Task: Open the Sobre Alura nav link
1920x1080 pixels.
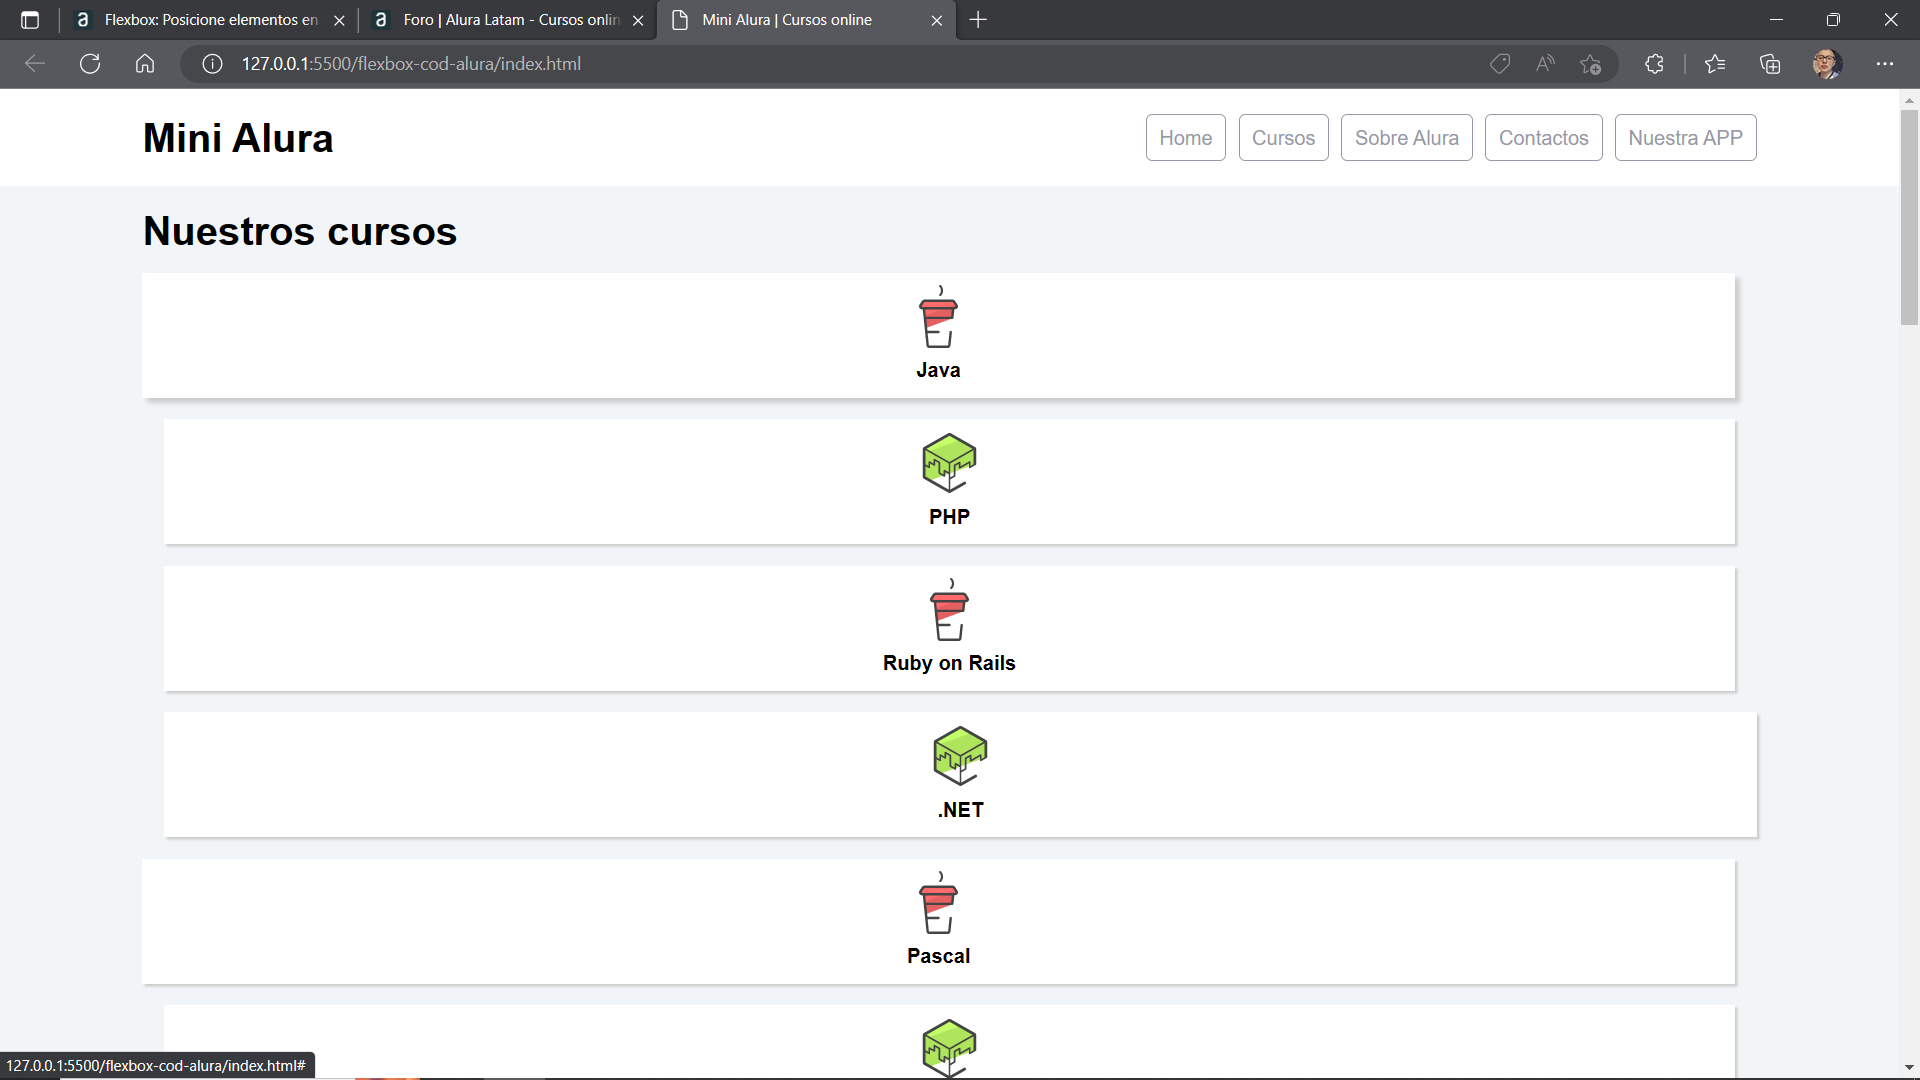Action: (x=1407, y=138)
